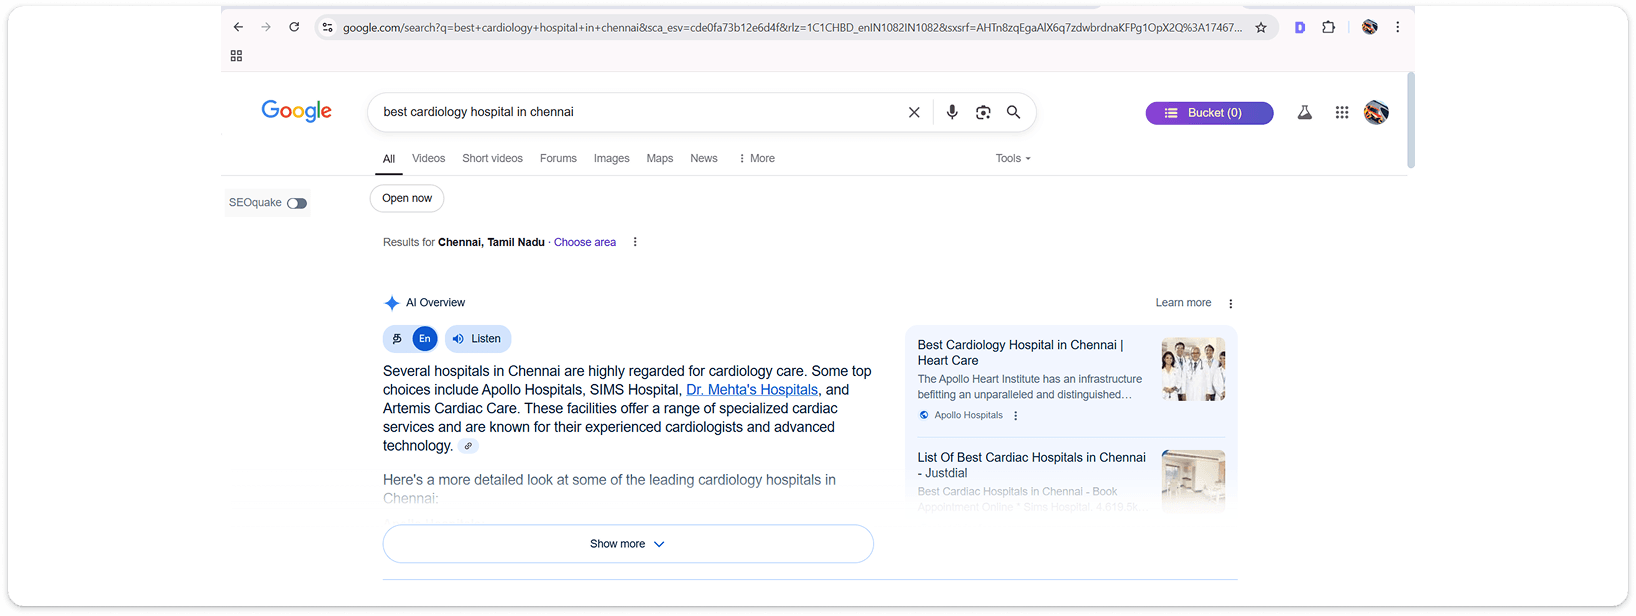
Task: Open the More search filters menu
Action: tap(756, 158)
